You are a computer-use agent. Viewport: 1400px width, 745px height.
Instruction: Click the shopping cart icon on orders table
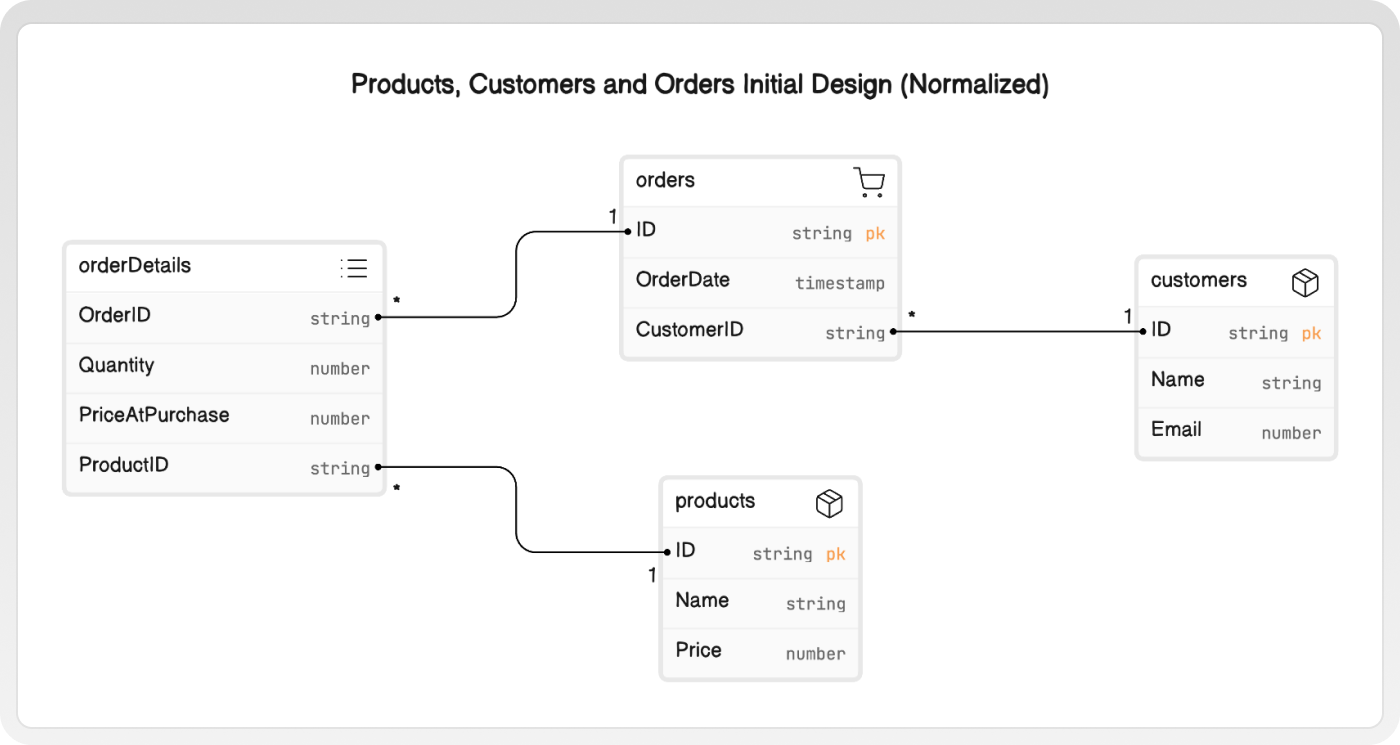pyautogui.click(x=868, y=181)
